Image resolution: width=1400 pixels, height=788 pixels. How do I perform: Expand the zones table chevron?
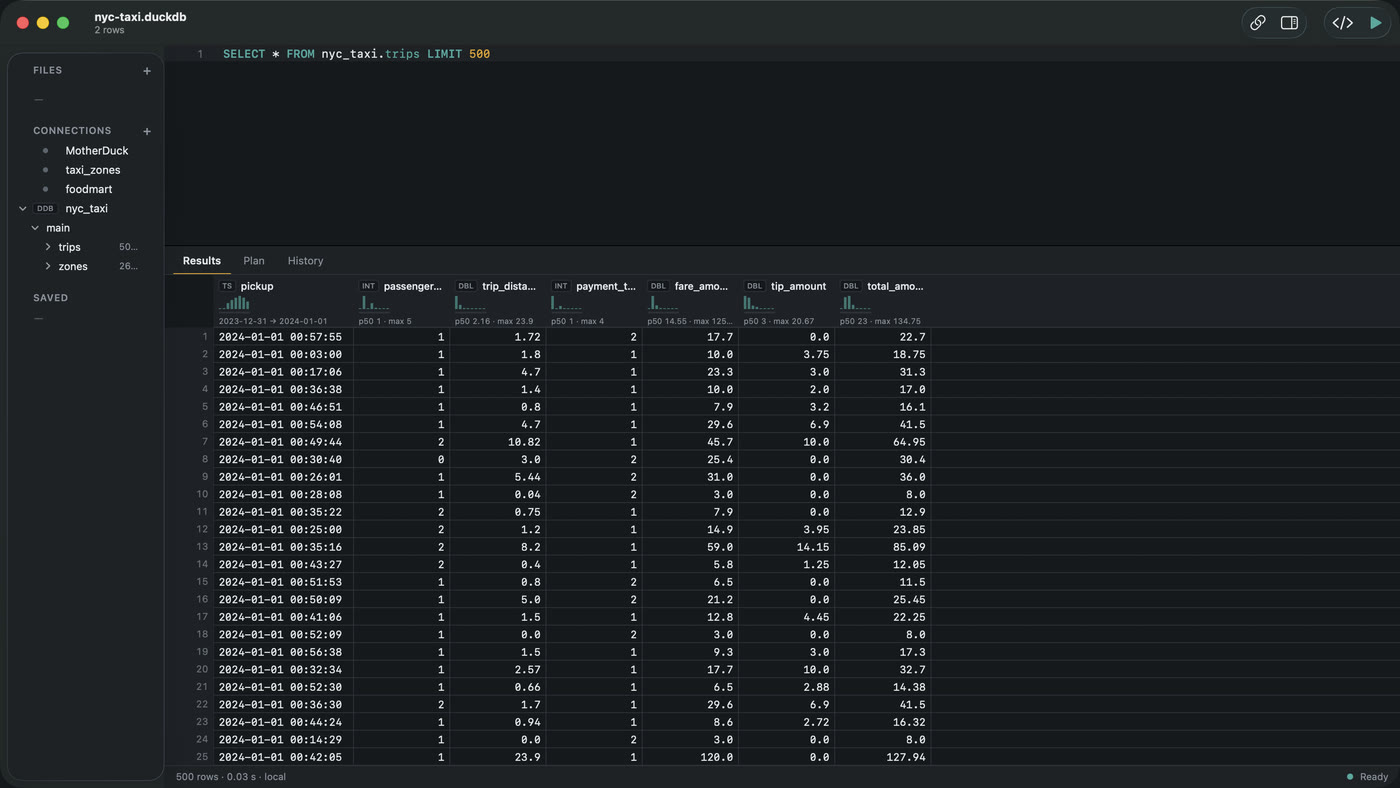tap(48, 267)
